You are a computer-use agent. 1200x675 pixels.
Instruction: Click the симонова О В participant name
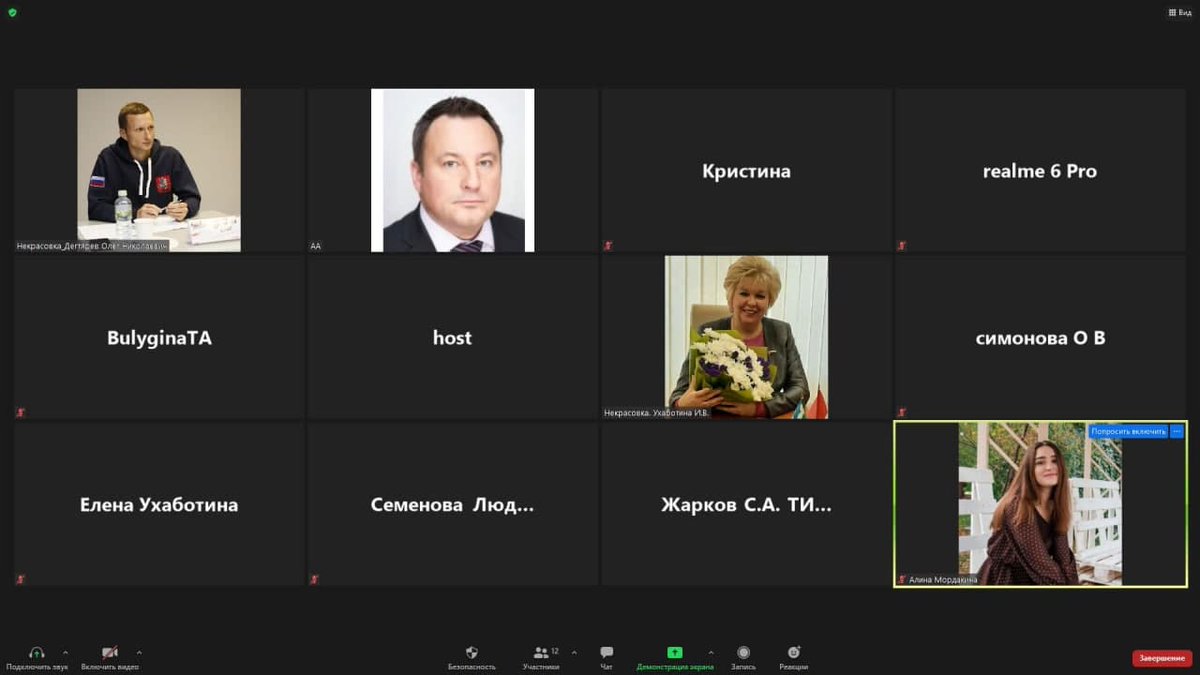pos(1040,338)
